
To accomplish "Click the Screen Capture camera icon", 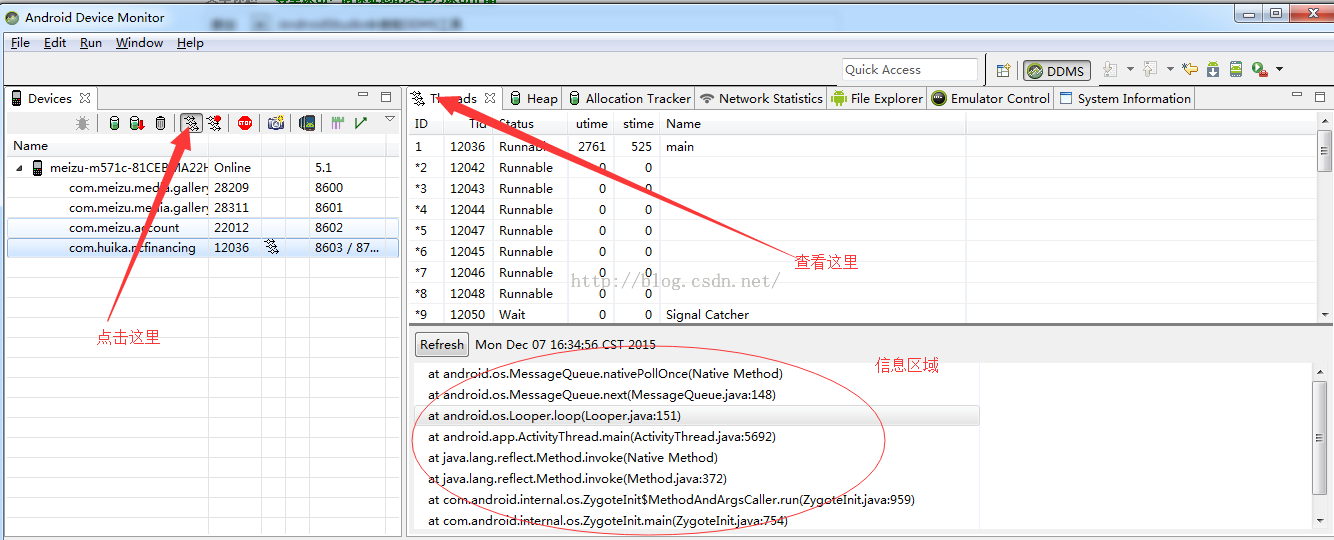I will tap(275, 123).
